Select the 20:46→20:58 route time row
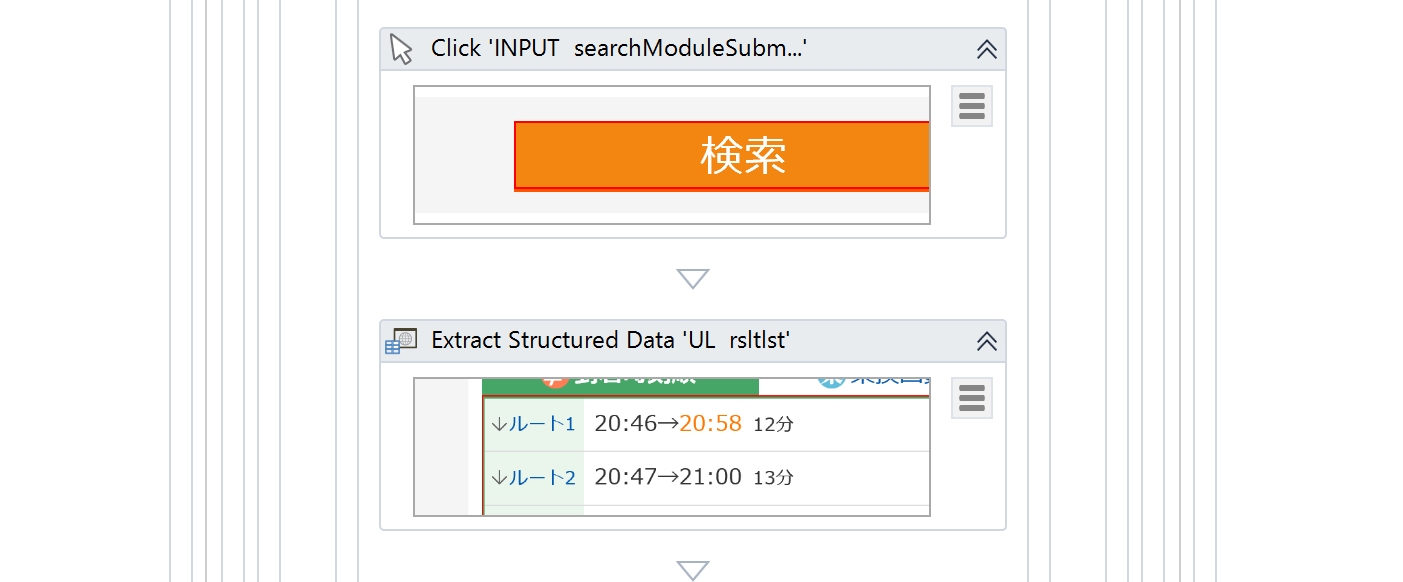The width and height of the screenshot is (1403, 582). click(757, 424)
